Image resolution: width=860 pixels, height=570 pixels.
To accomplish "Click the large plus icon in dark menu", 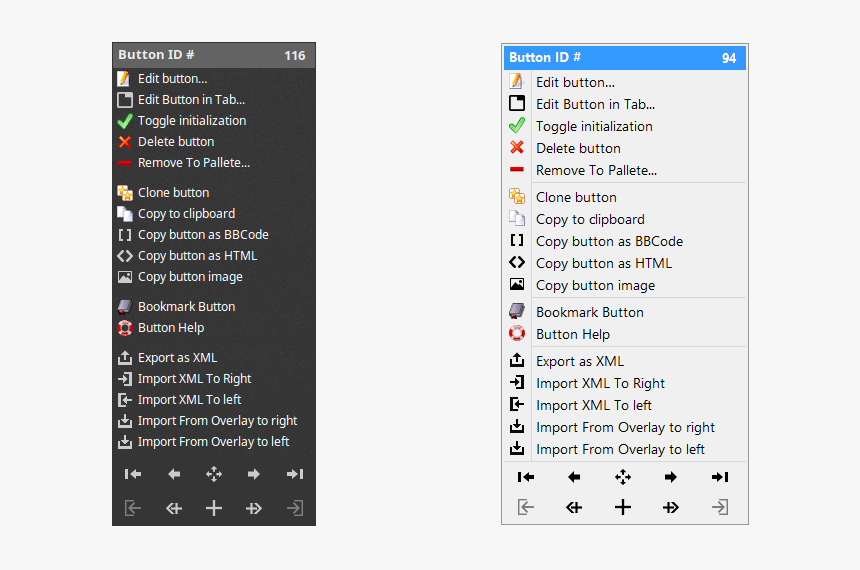I will 214,508.
